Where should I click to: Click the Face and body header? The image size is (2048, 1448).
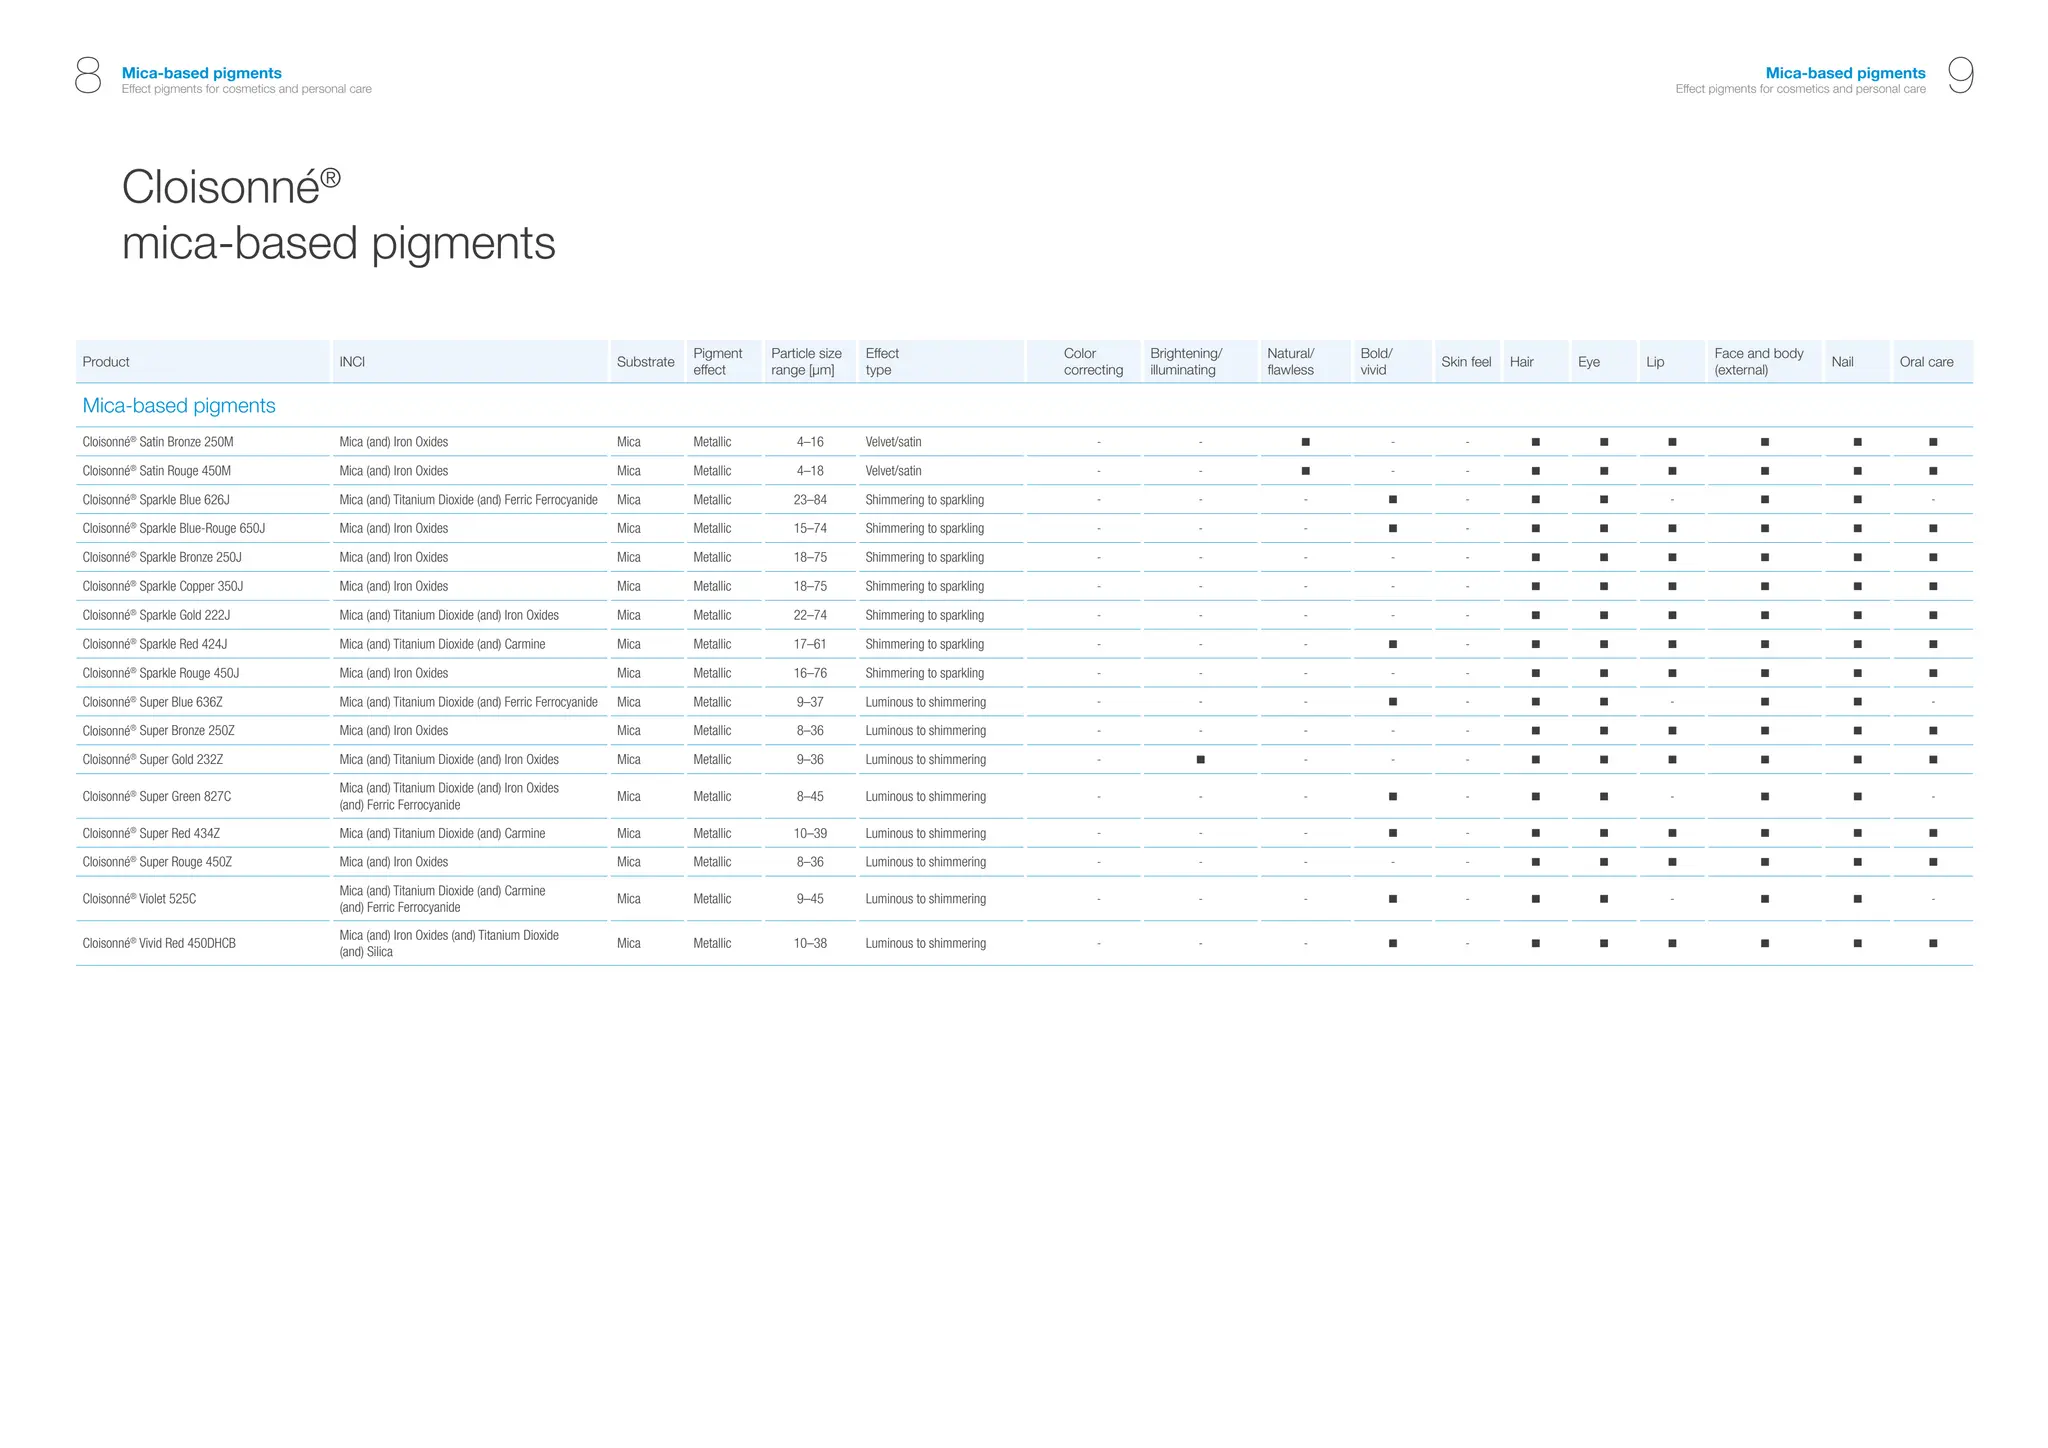point(1758,362)
